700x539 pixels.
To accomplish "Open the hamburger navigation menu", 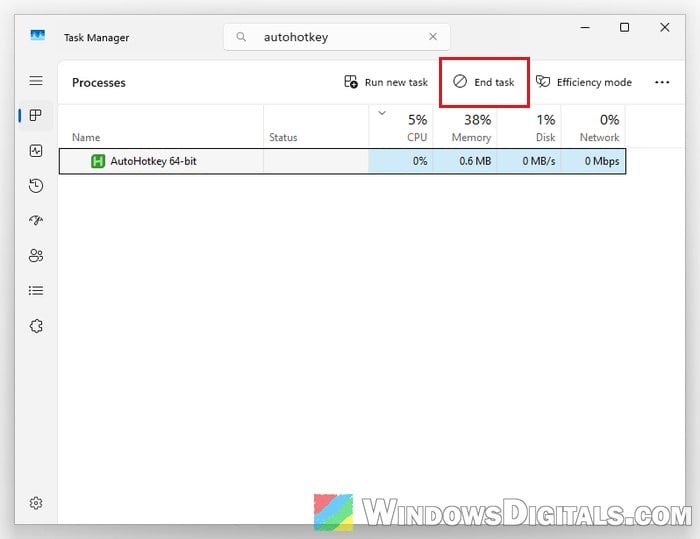I will tap(36, 80).
